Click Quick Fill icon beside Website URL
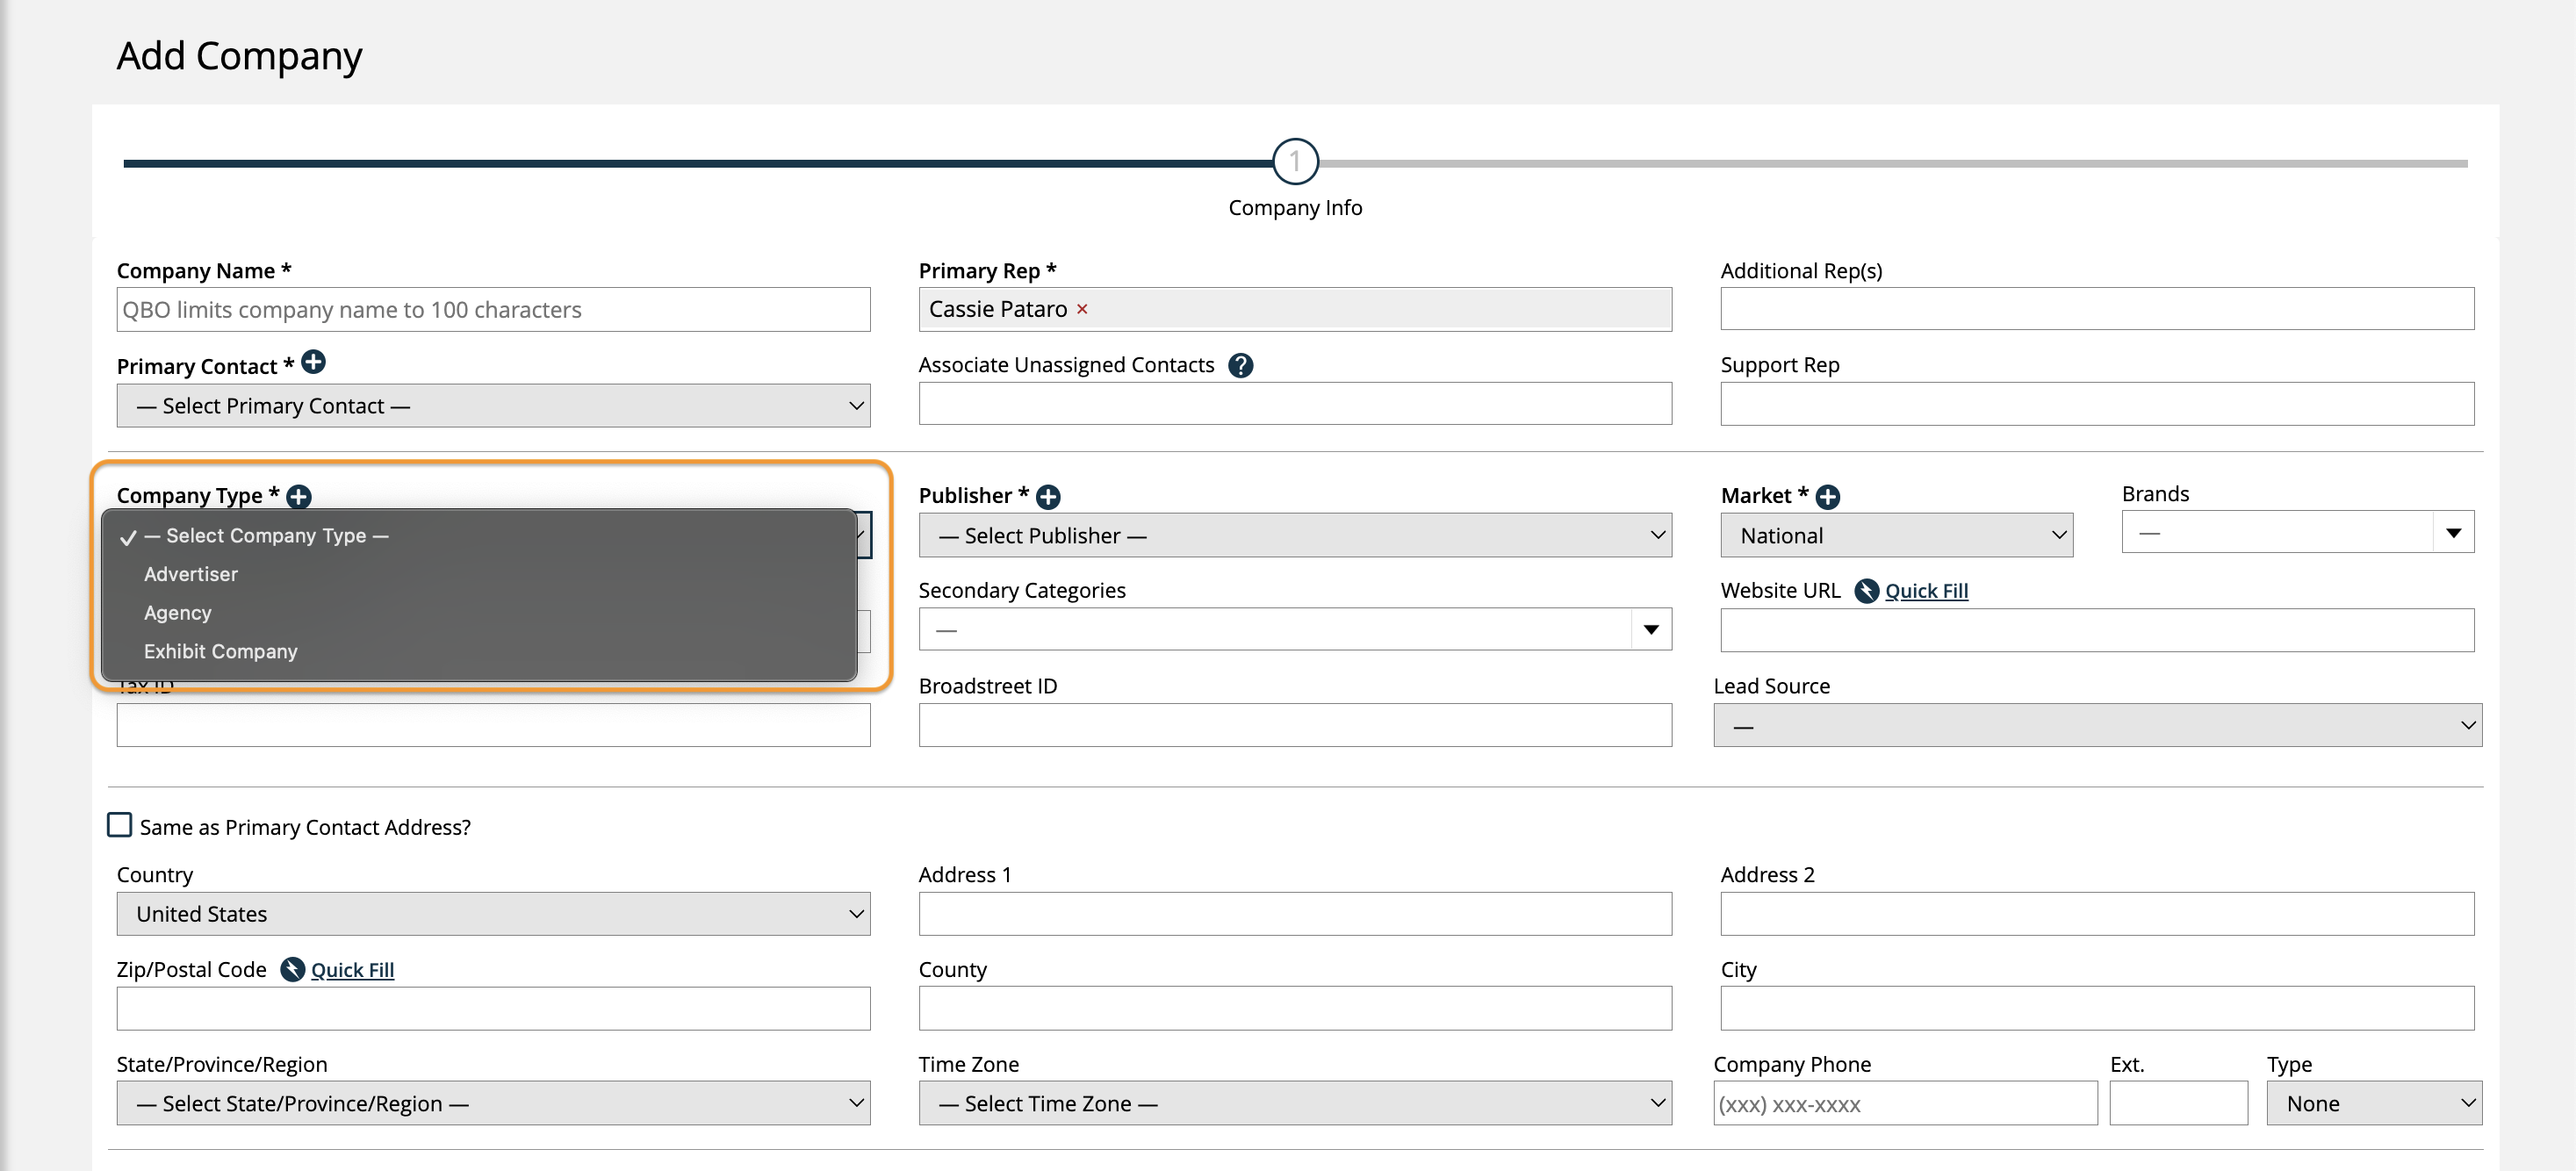Viewport: 2576px width, 1171px height. [x=1866, y=591]
